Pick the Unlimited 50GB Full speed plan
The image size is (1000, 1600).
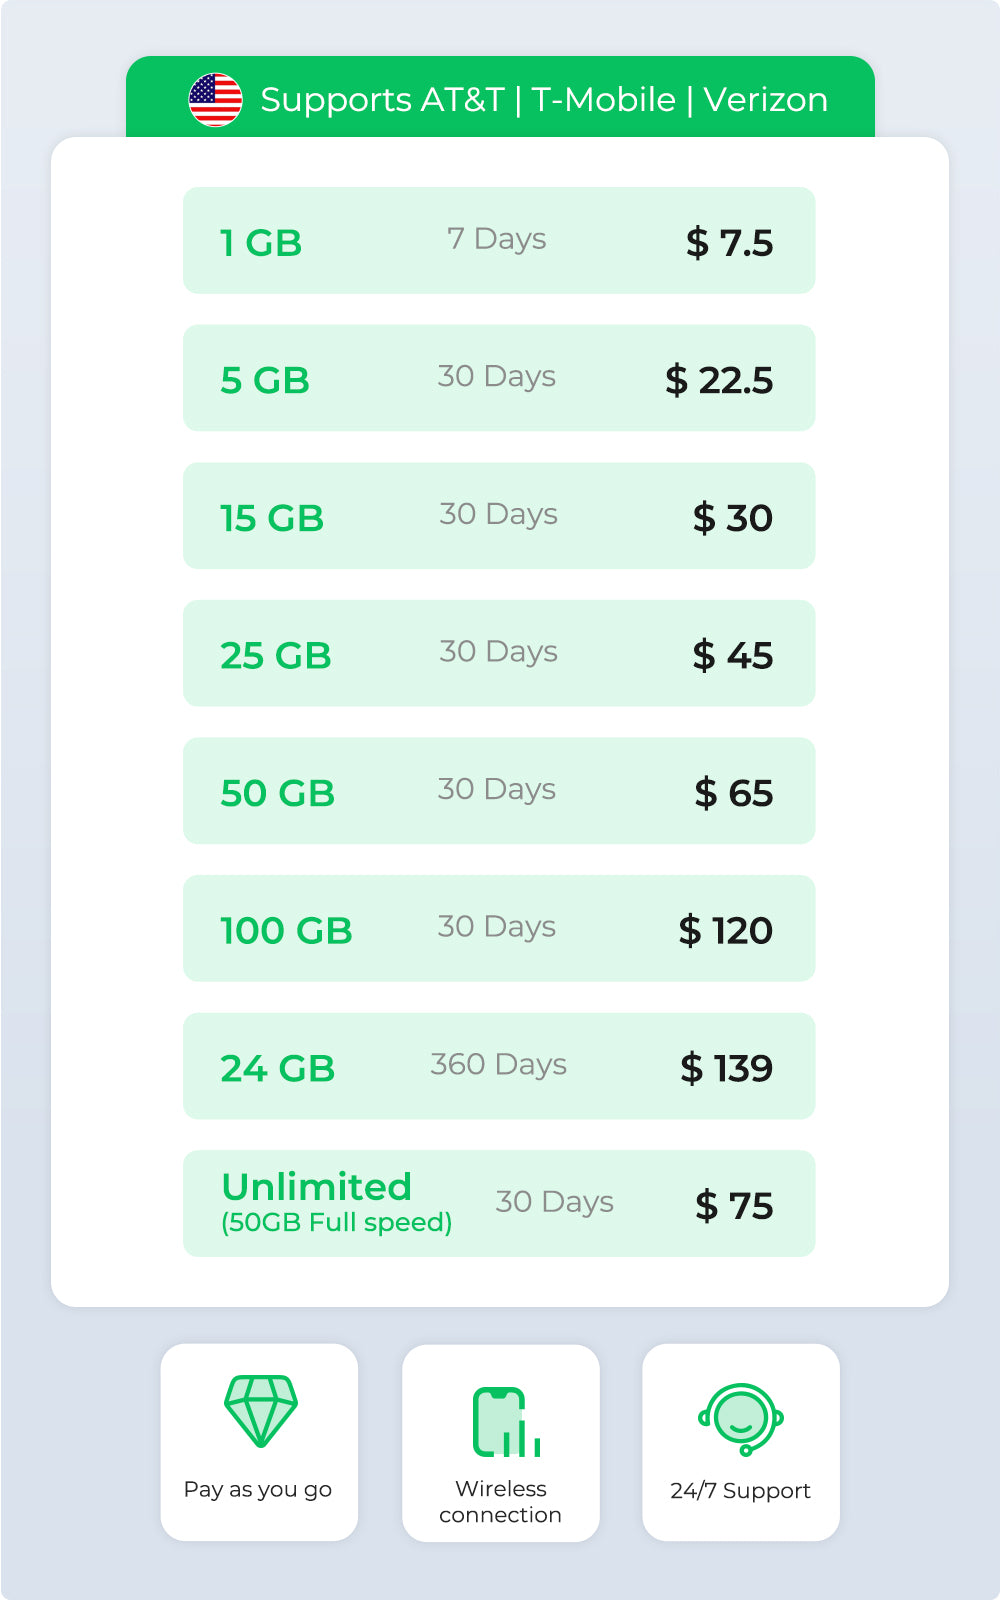[x=499, y=1203]
